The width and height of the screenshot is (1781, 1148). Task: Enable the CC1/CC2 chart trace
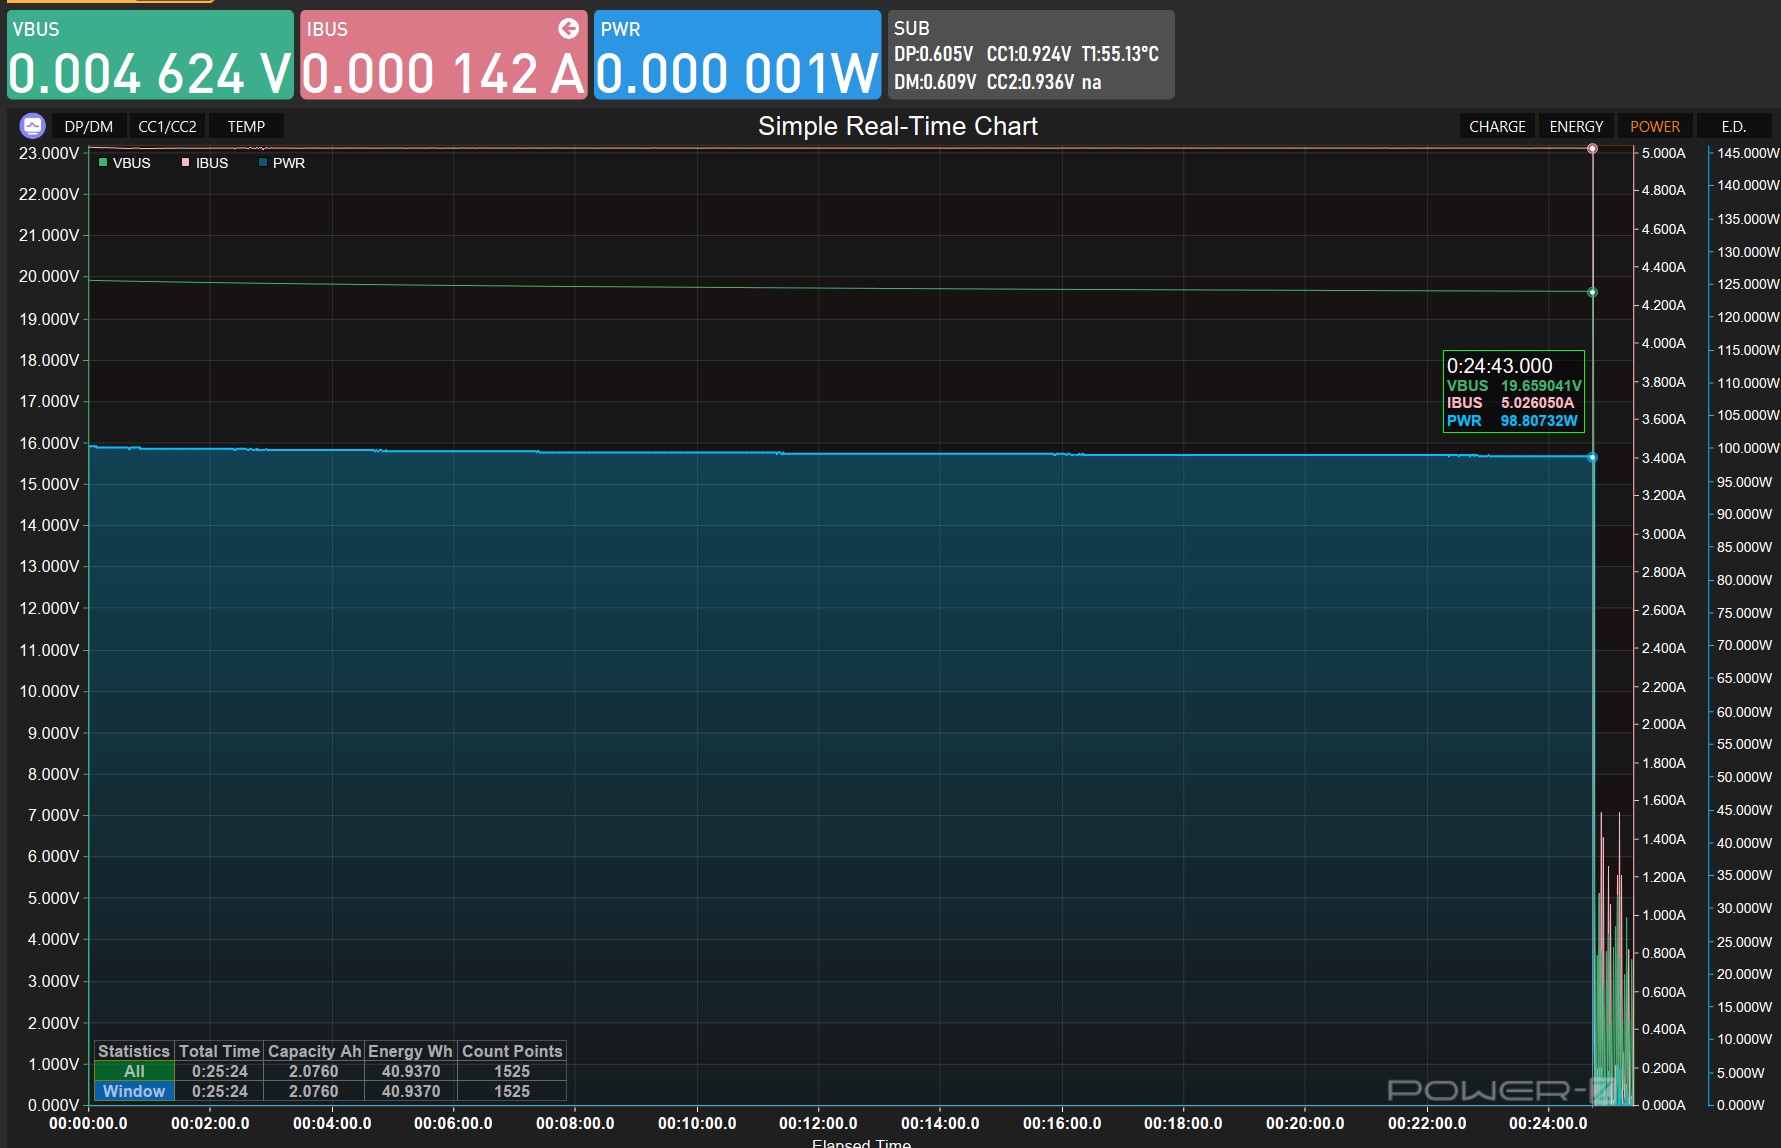tap(167, 127)
